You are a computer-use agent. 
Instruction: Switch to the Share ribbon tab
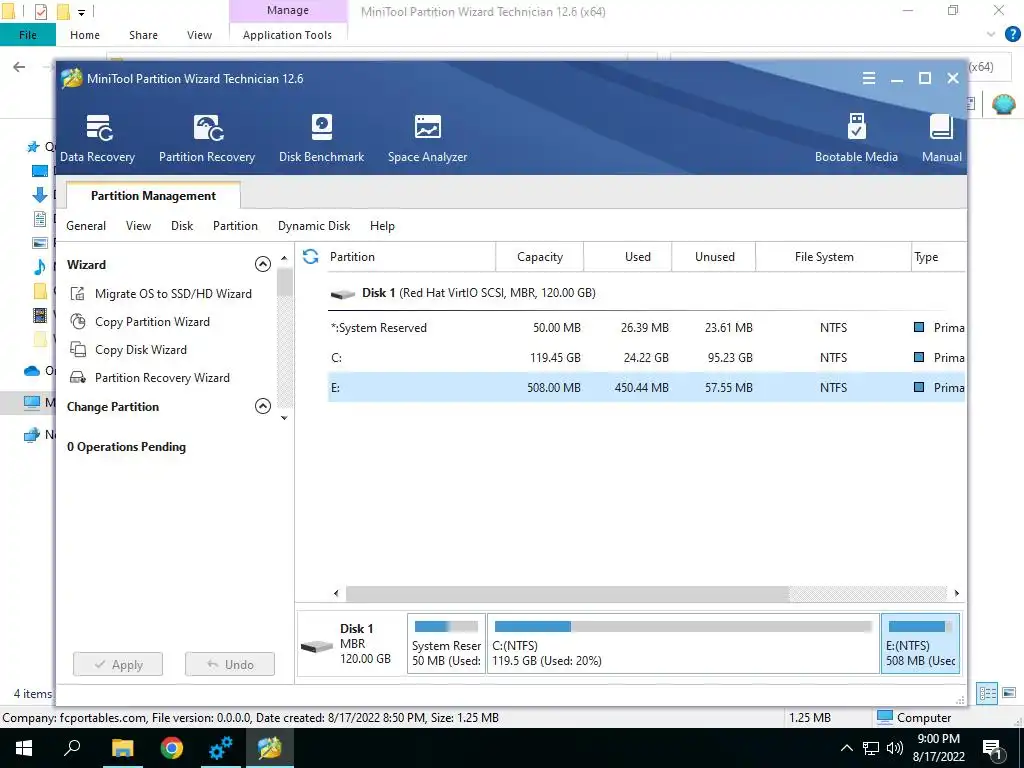(x=143, y=35)
